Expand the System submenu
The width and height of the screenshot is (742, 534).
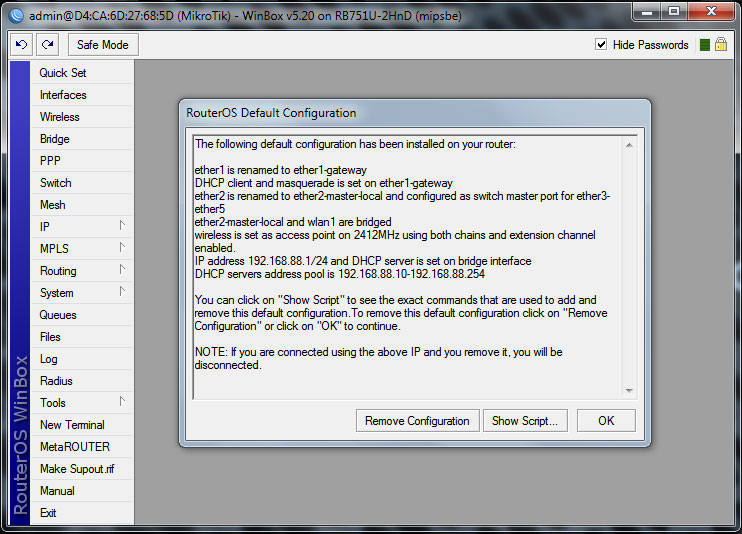point(82,293)
